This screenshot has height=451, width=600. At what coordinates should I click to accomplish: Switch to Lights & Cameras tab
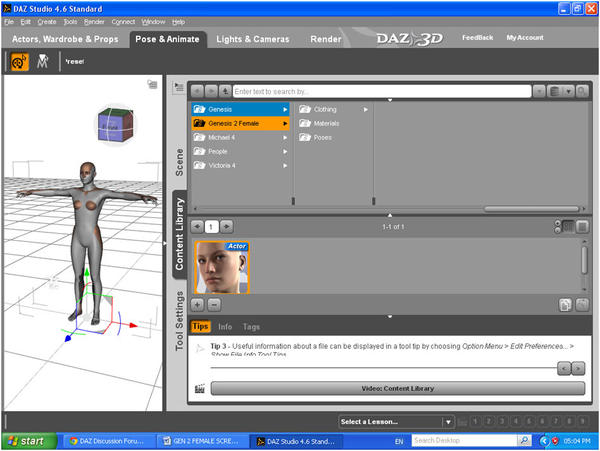[253, 39]
